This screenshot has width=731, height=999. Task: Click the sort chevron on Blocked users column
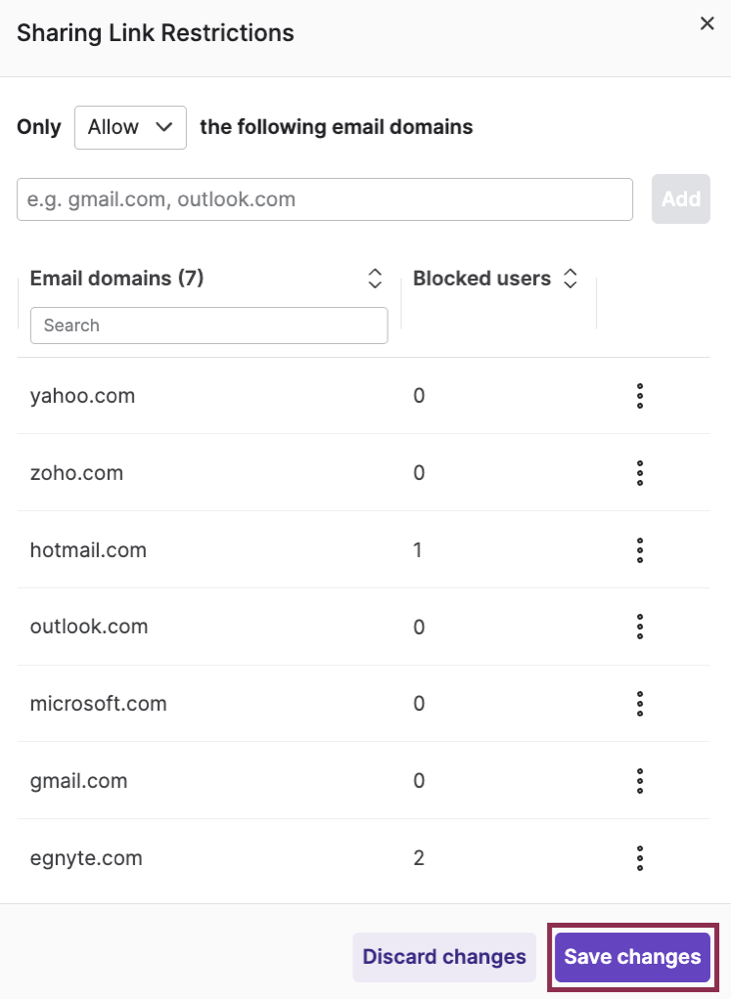pyautogui.click(x=569, y=278)
